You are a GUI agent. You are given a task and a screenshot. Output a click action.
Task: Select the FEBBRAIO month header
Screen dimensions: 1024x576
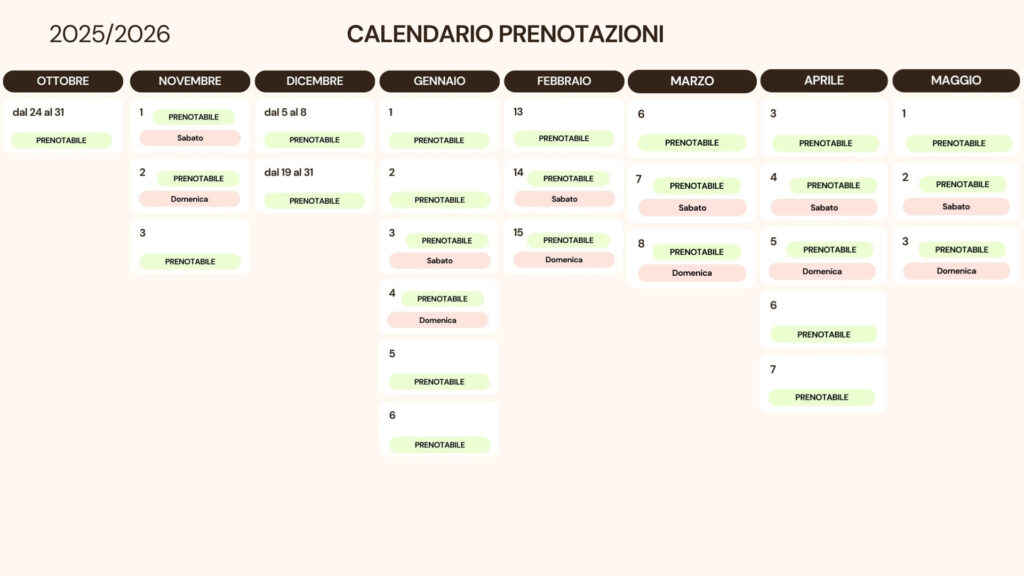(564, 81)
